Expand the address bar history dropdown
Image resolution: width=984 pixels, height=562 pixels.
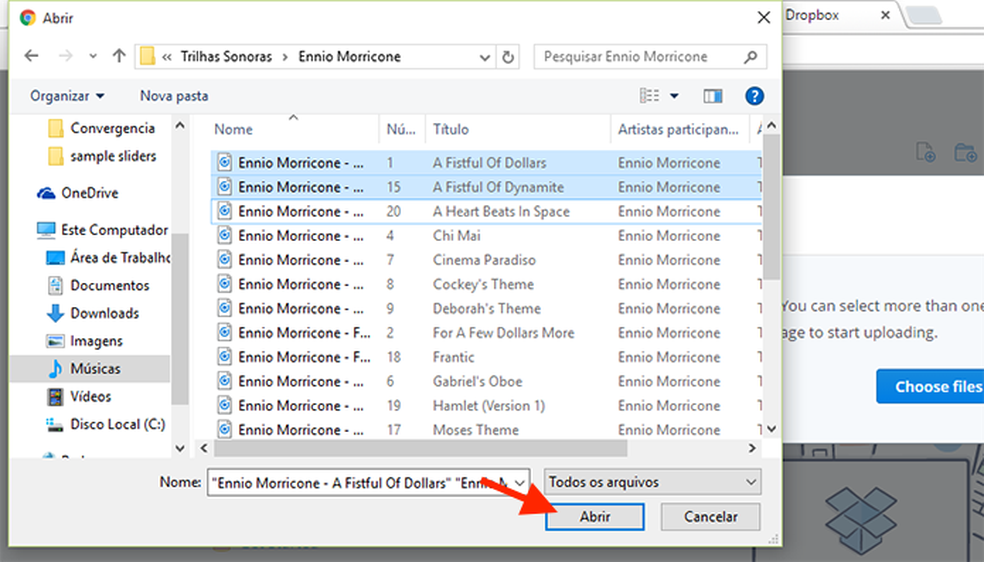484,57
